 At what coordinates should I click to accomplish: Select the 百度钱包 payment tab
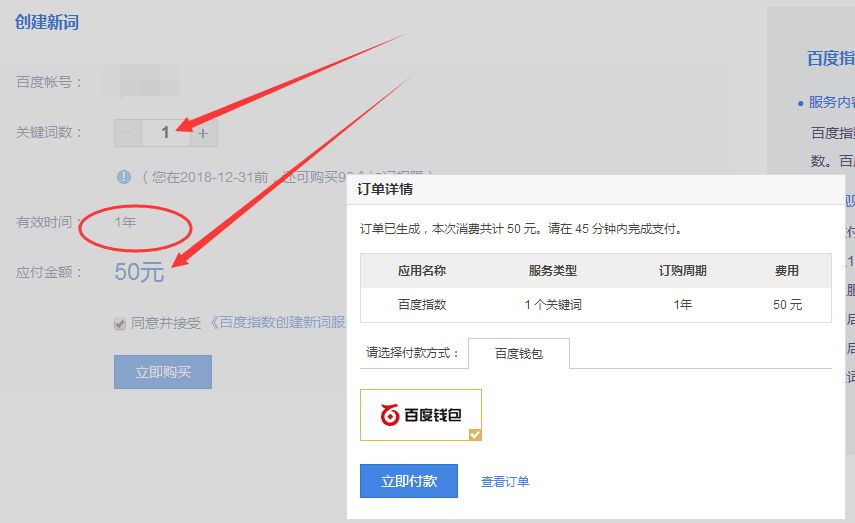pos(519,353)
